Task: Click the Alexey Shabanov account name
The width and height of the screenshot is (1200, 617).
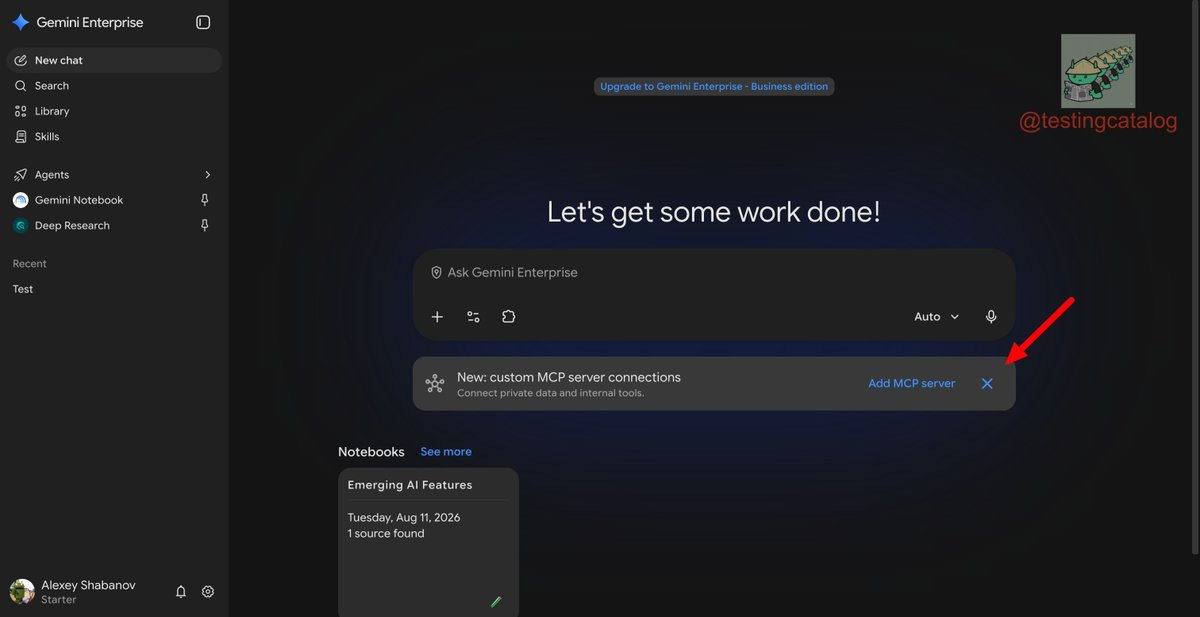Action: tap(88, 585)
